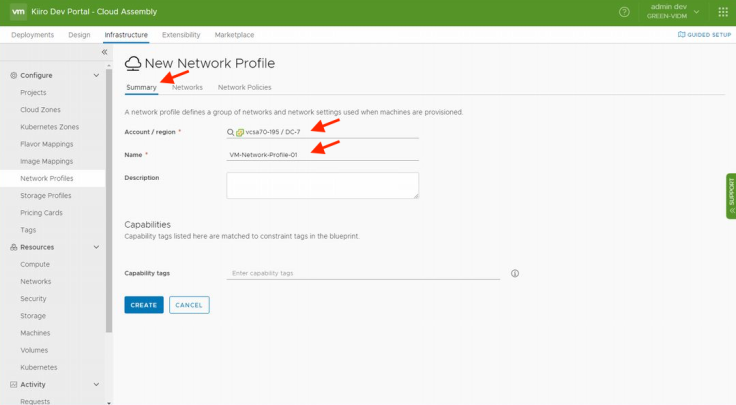Open the Extensibility tab

181,35
